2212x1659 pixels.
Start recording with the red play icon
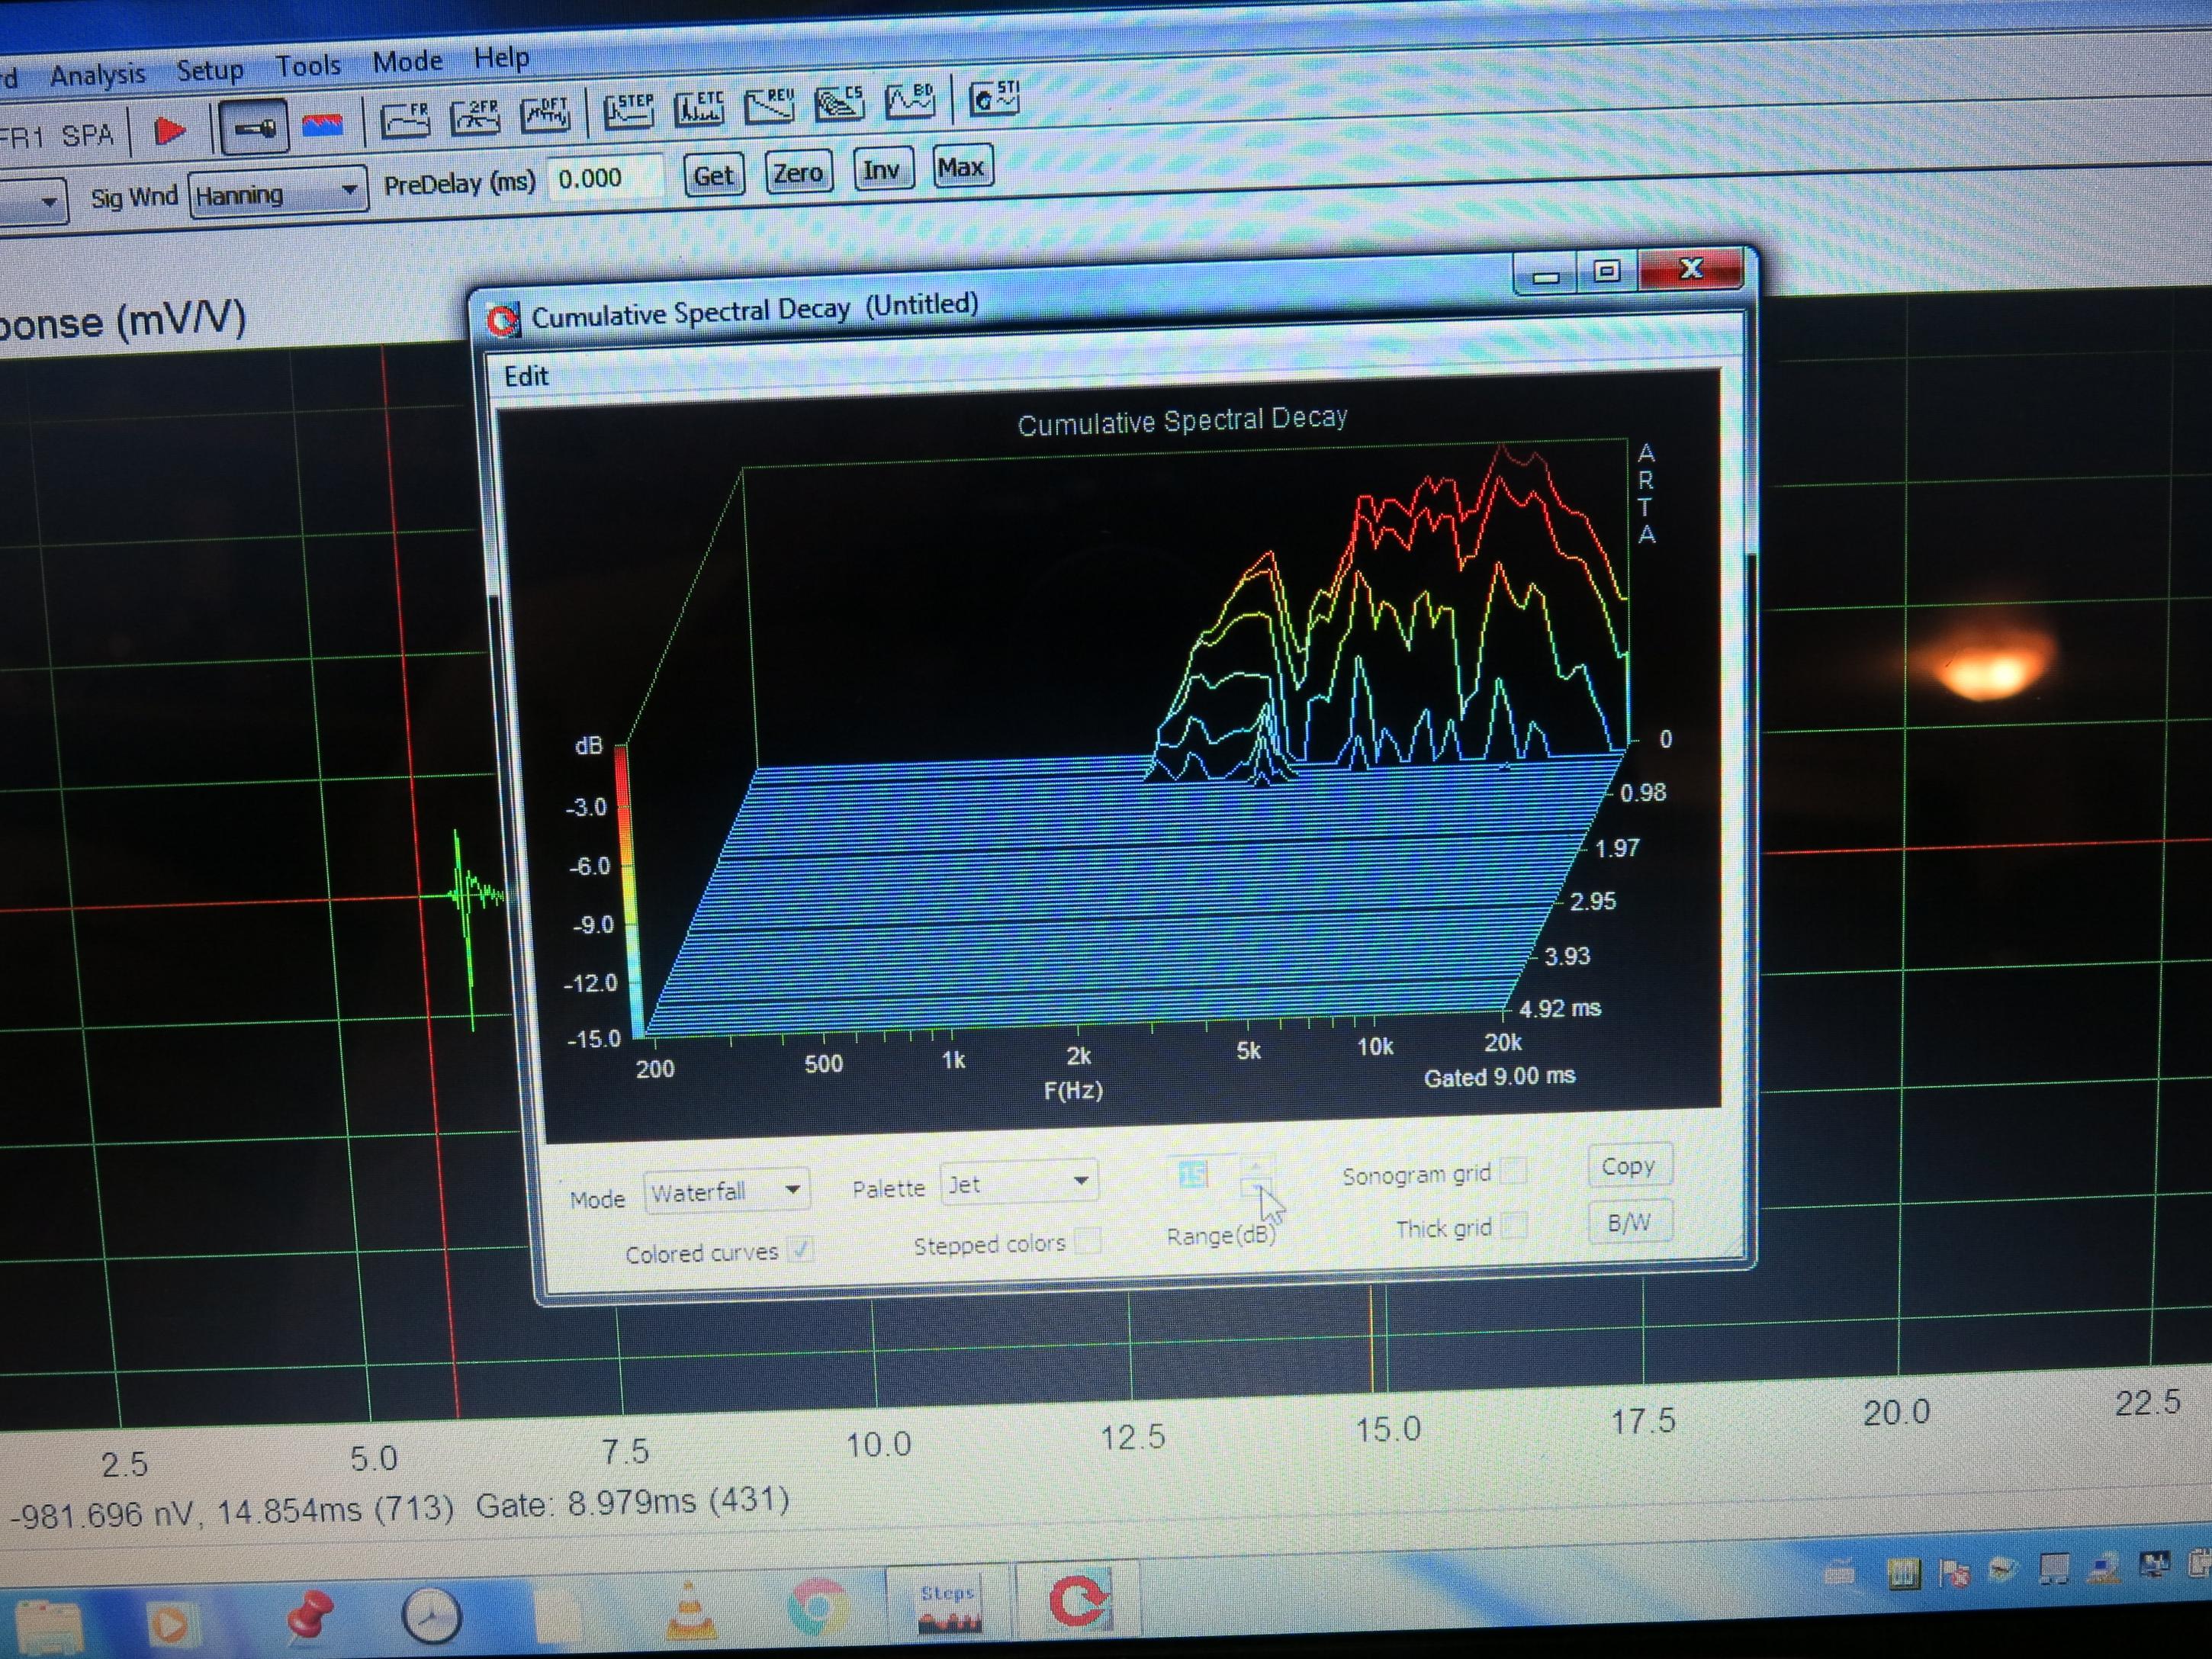pyautogui.click(x=169, y=130)
